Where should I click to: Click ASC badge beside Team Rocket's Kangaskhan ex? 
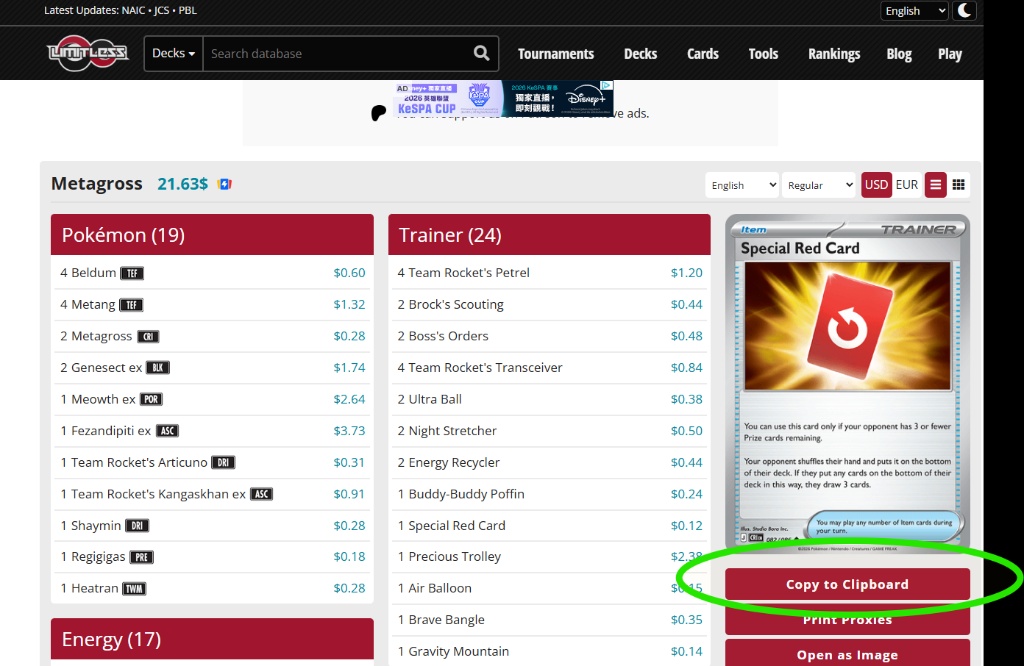click(262, 494)
